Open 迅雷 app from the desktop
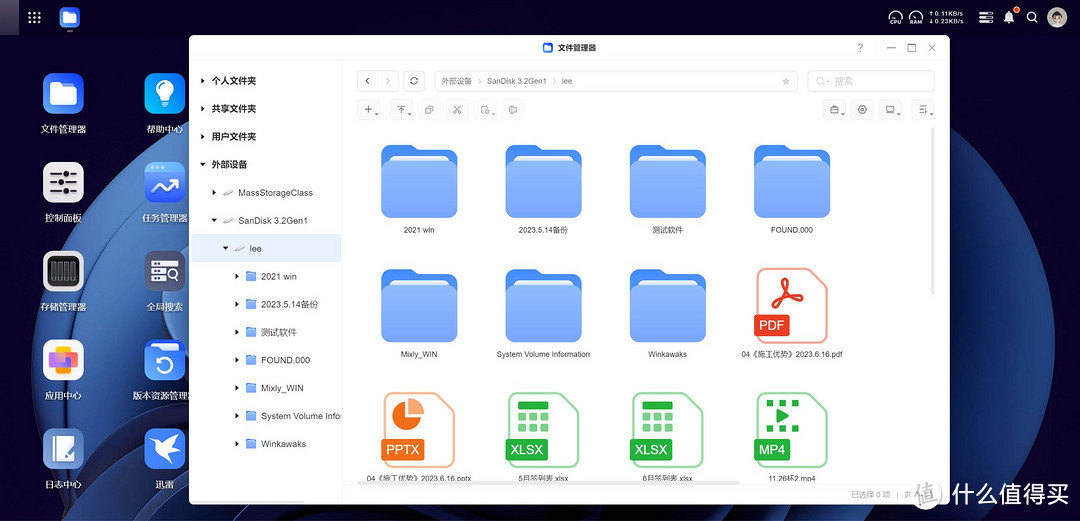Viewport: 1080px width, 521px height. click(164, 450)
